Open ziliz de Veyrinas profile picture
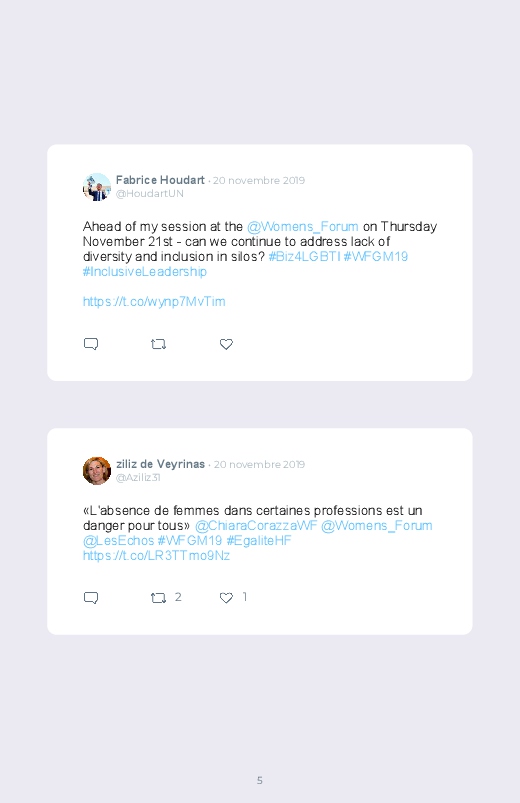 point(97,471)
